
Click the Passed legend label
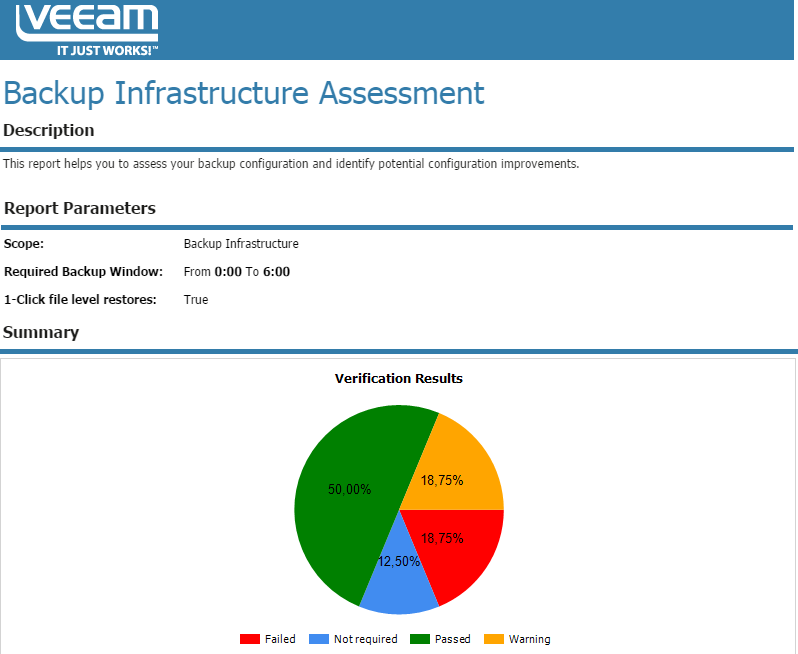pyautogui.click(x=452, y=639)
